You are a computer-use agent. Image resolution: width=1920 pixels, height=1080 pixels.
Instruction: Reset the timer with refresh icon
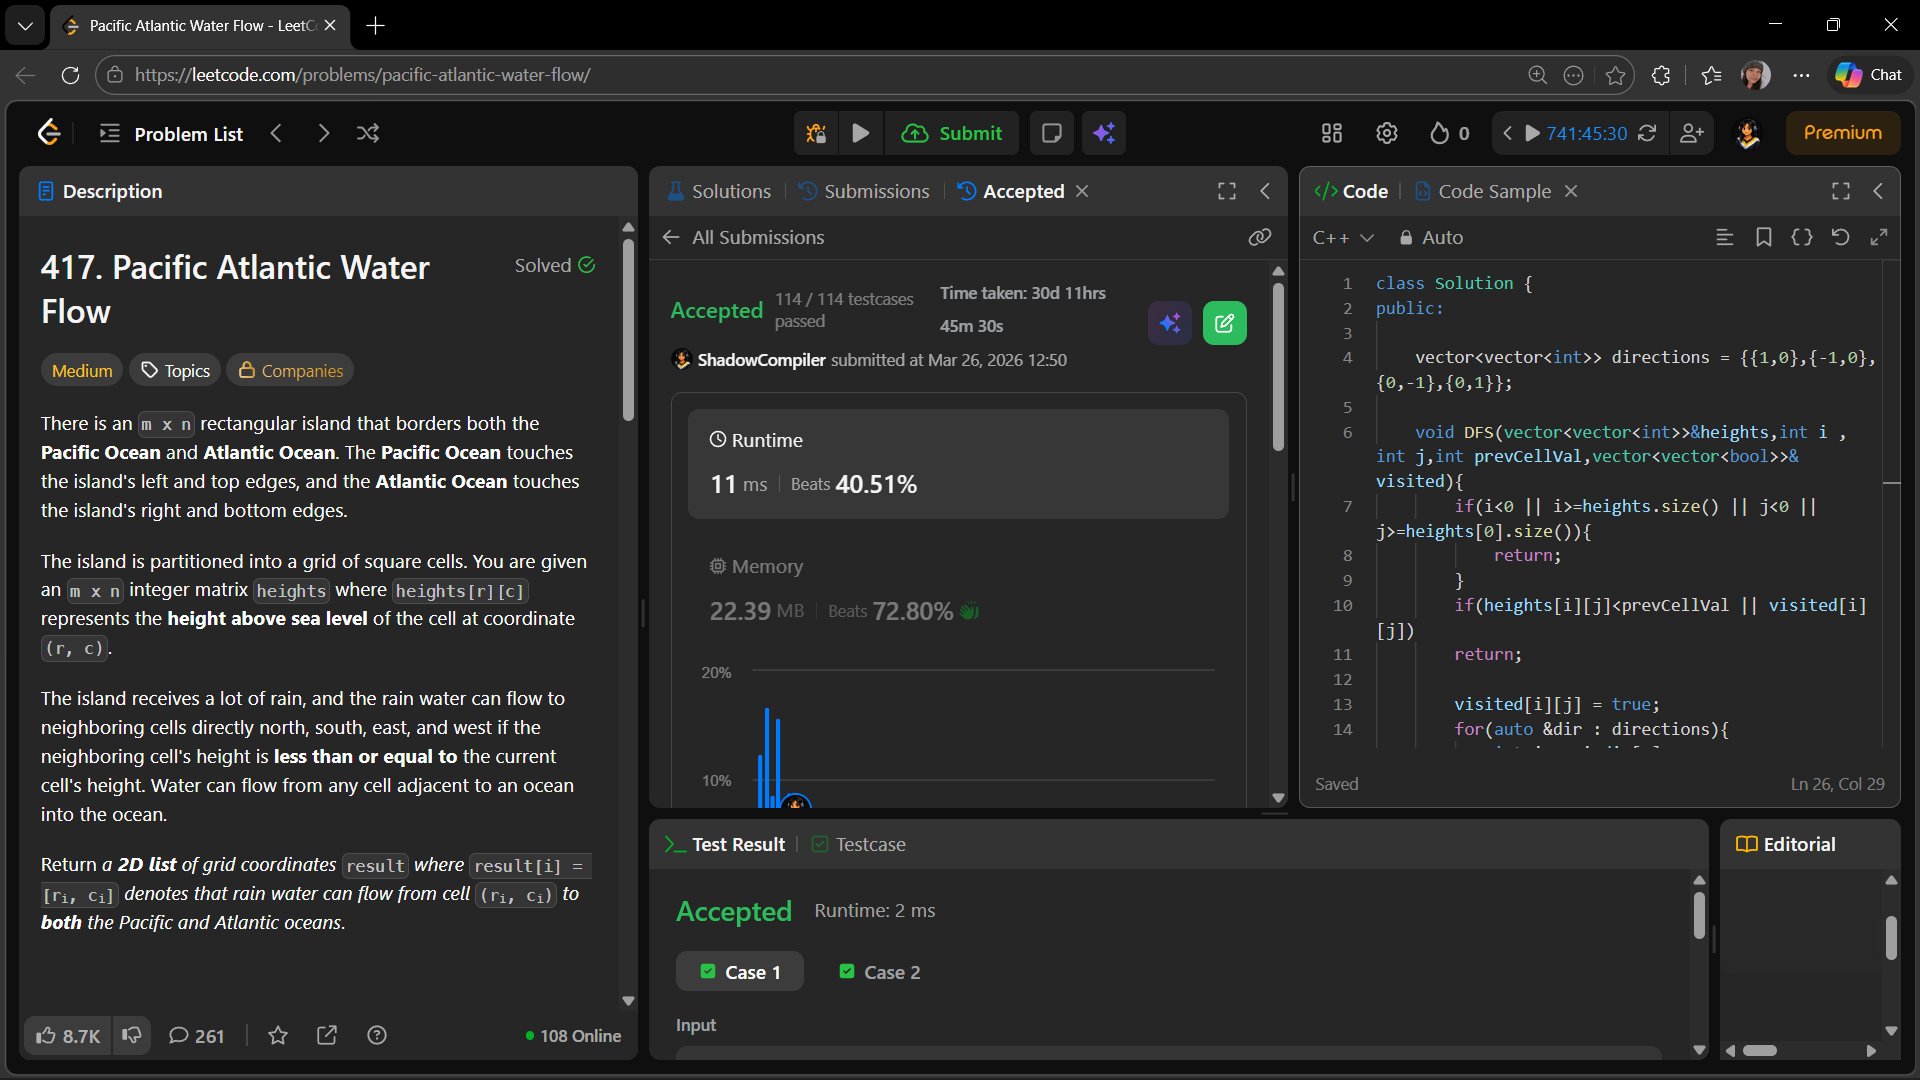click(x=1647, y=133)
